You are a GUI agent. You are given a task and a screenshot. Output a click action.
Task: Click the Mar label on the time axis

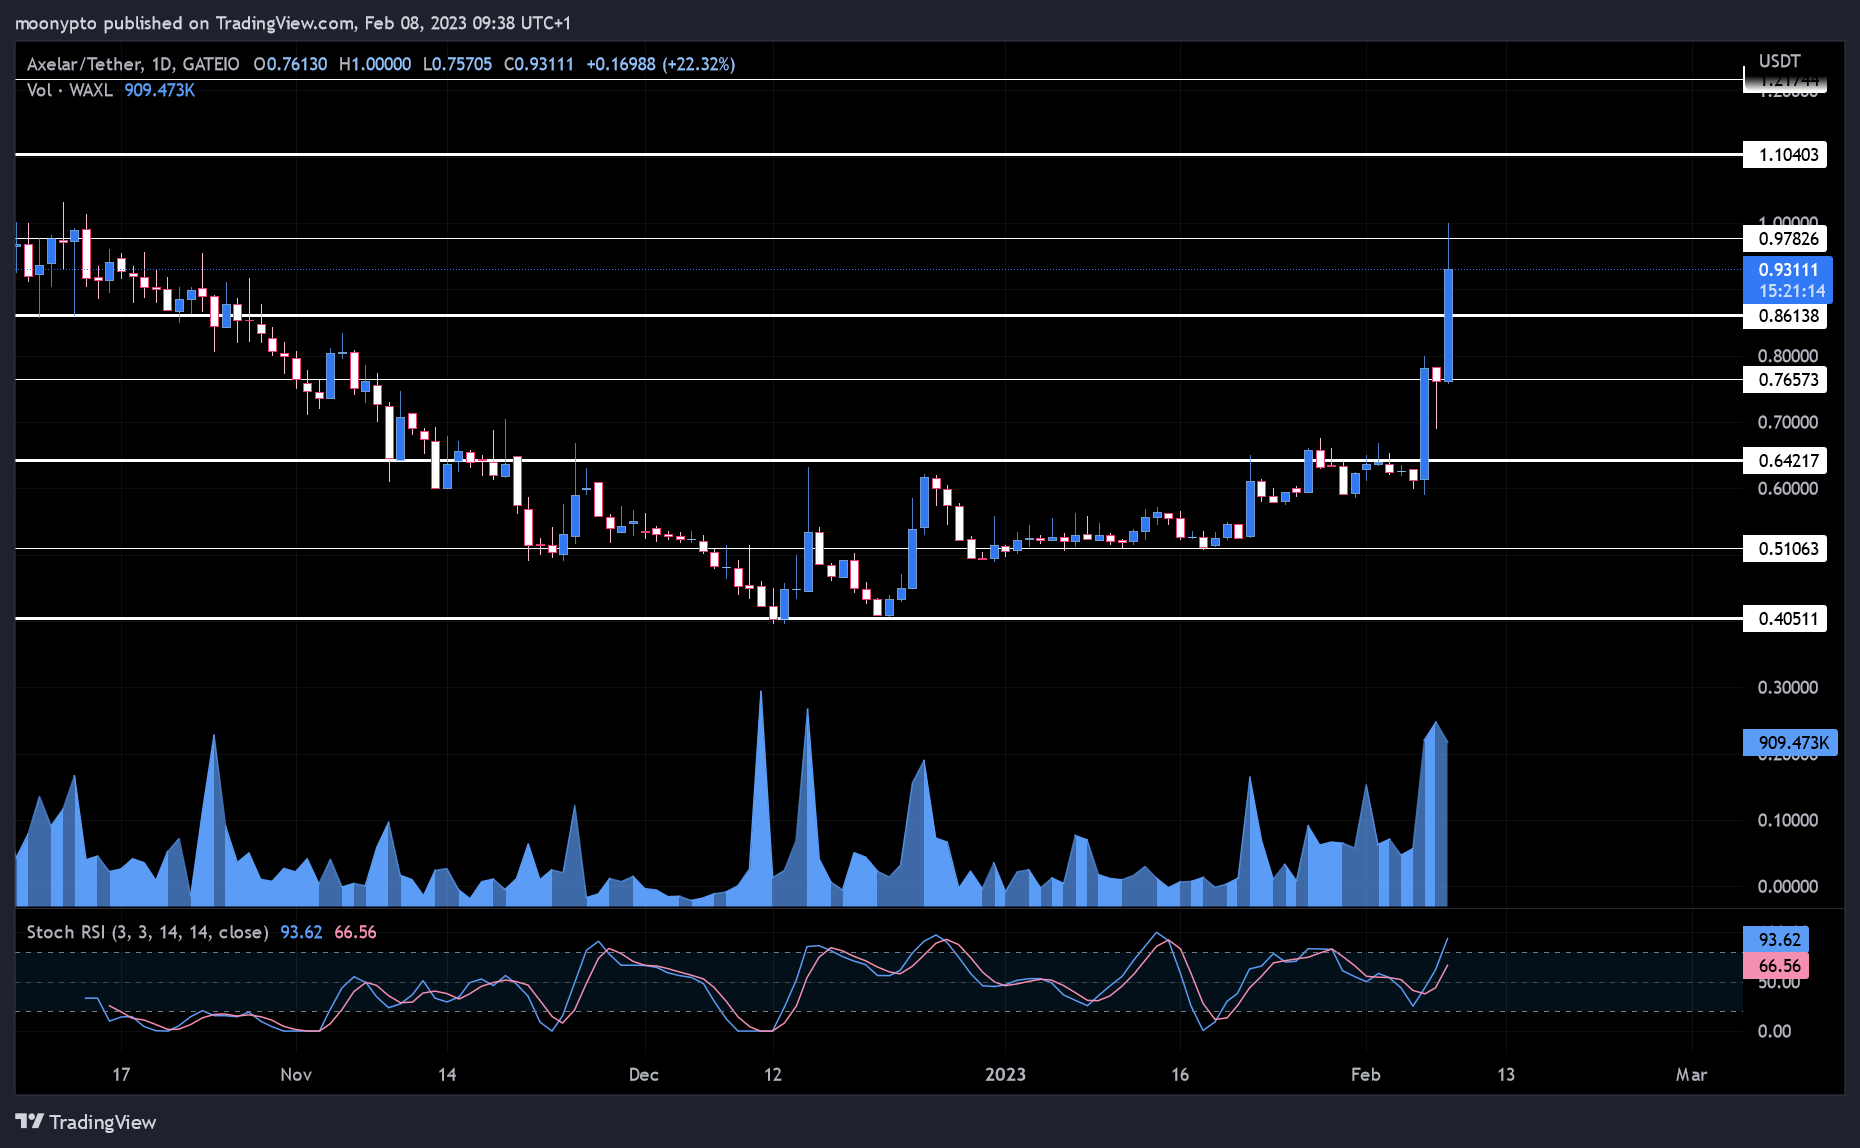[x=1691, y=1075]
